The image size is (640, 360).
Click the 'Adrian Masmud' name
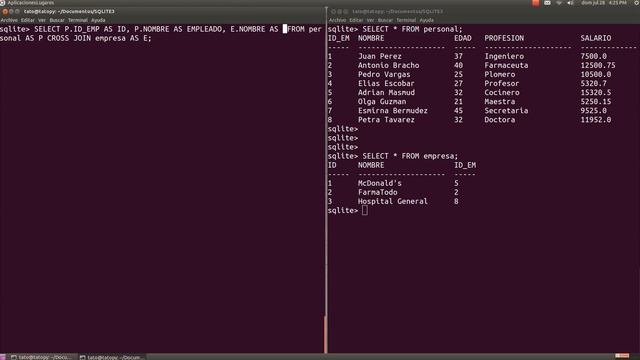[x=386, y=92]
